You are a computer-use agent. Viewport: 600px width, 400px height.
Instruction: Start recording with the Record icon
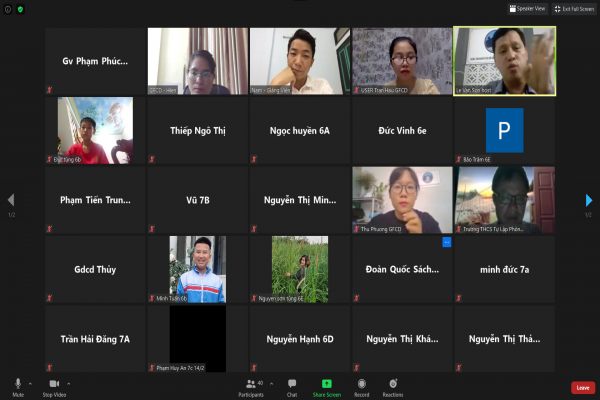(x=361, y=385)
